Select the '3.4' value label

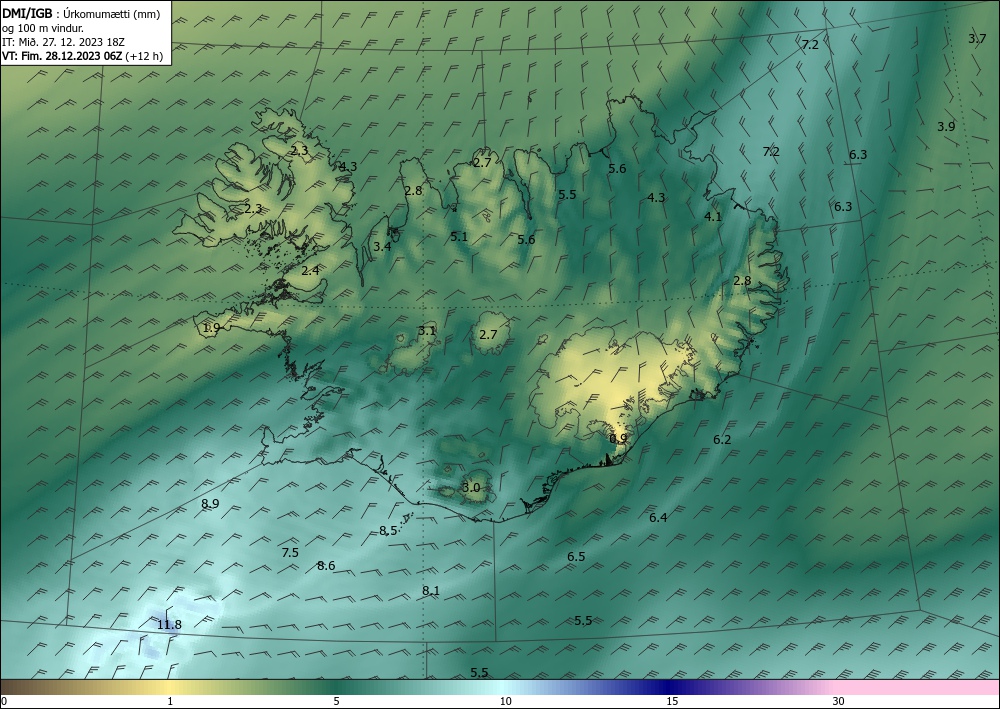click(382, 246)
